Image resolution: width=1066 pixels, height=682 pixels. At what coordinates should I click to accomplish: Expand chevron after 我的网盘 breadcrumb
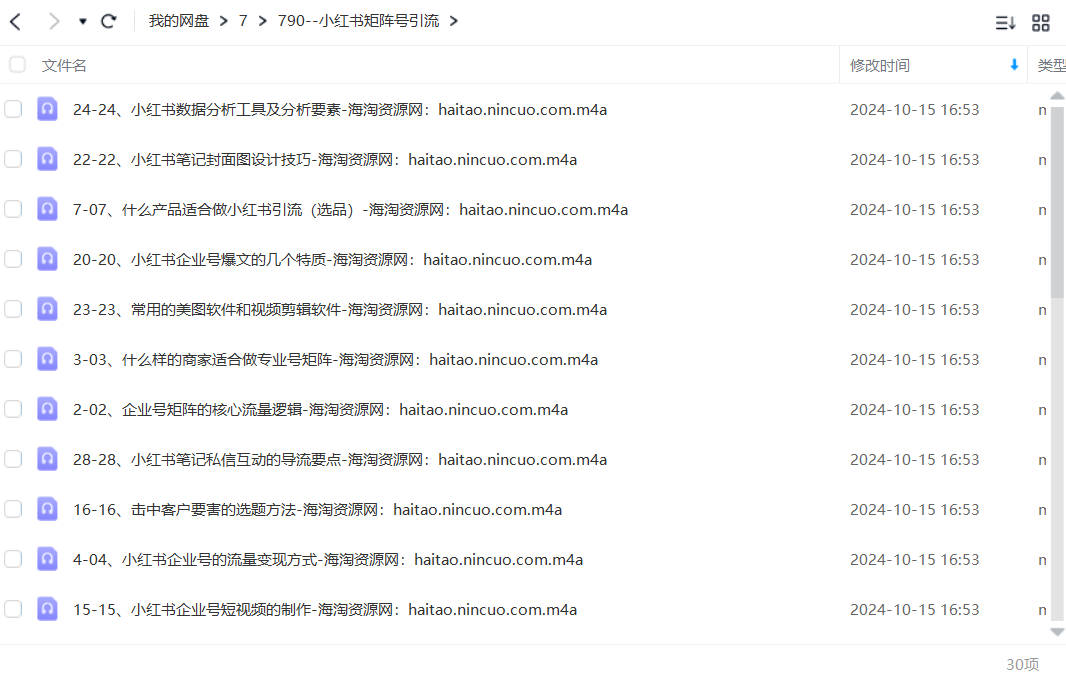tap(224, 21)
